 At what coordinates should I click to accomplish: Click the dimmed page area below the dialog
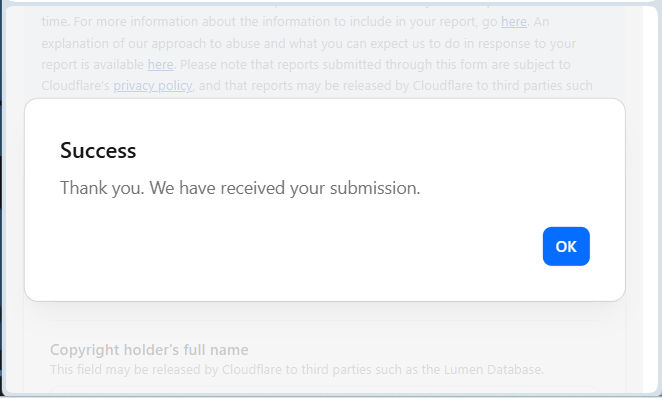[324, 312]
